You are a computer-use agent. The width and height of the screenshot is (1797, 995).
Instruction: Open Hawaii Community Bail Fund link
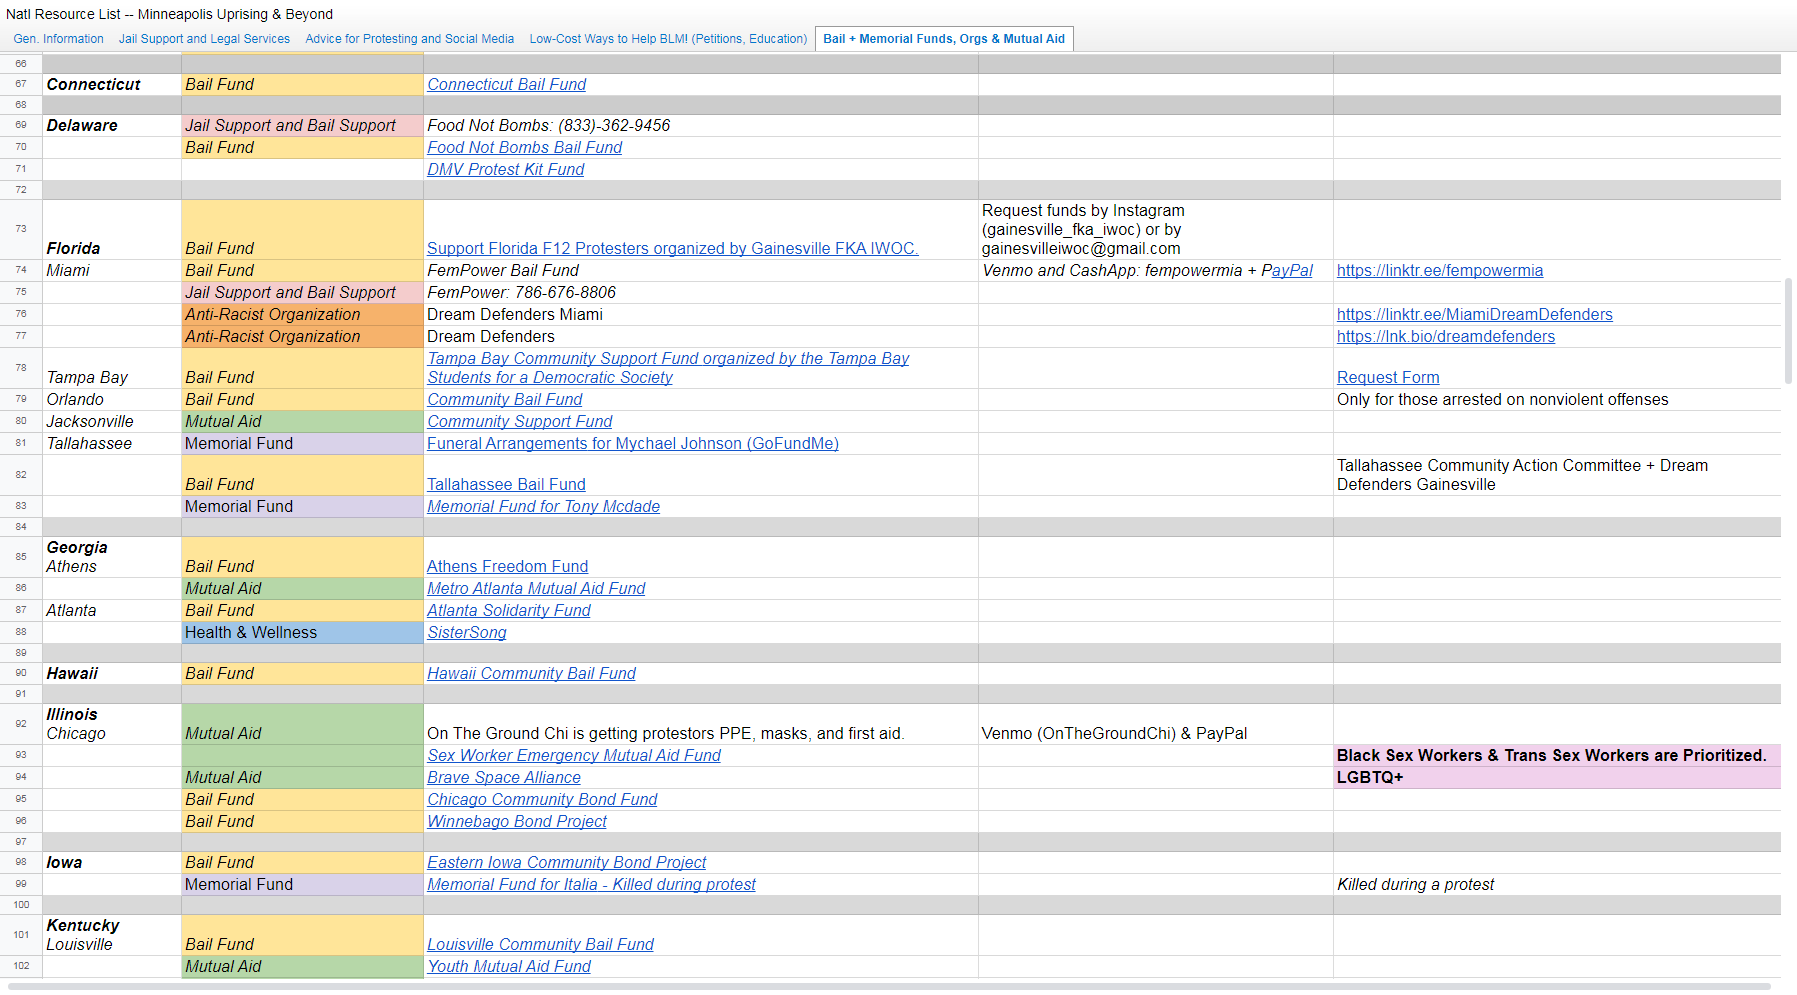point(532,674)
